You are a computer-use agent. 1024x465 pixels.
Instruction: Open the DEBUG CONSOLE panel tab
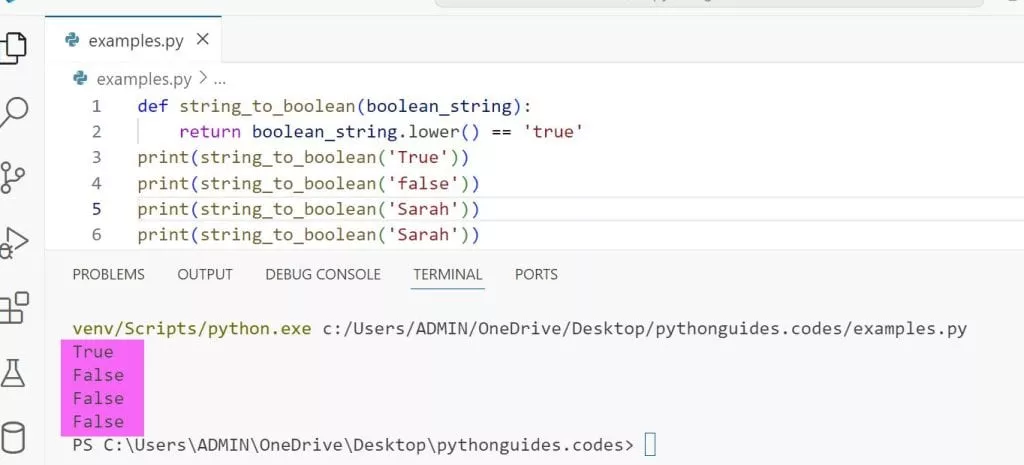click(x=323, y=274)
